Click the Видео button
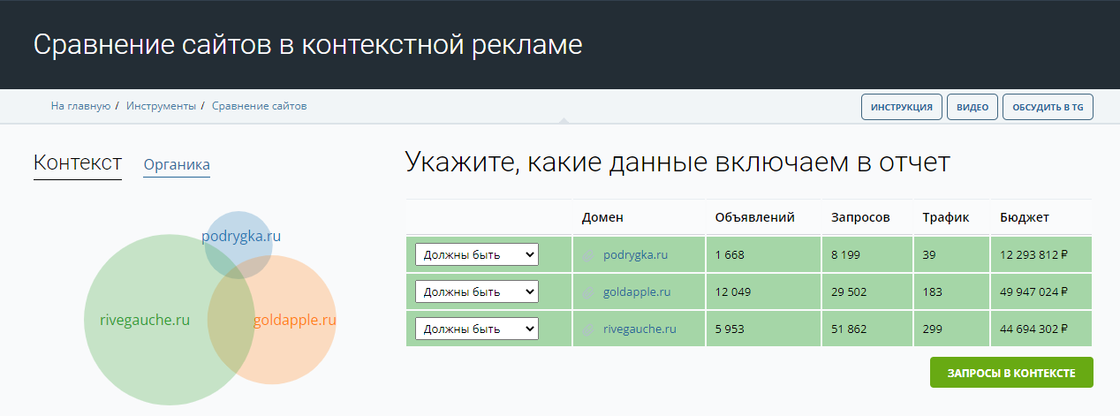The image size is (1120, 416). [972, 107]
